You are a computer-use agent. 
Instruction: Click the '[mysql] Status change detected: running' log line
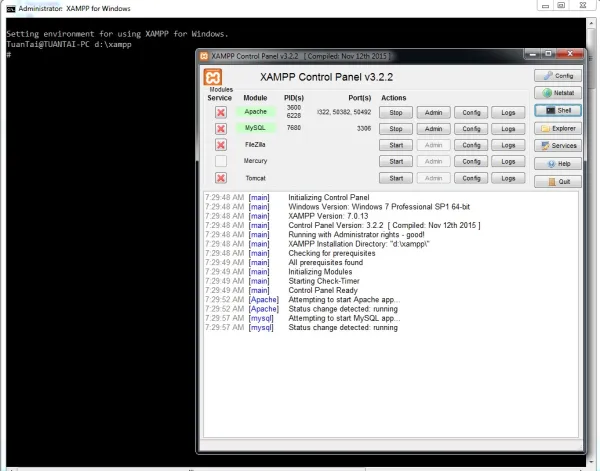coord(302,328)
